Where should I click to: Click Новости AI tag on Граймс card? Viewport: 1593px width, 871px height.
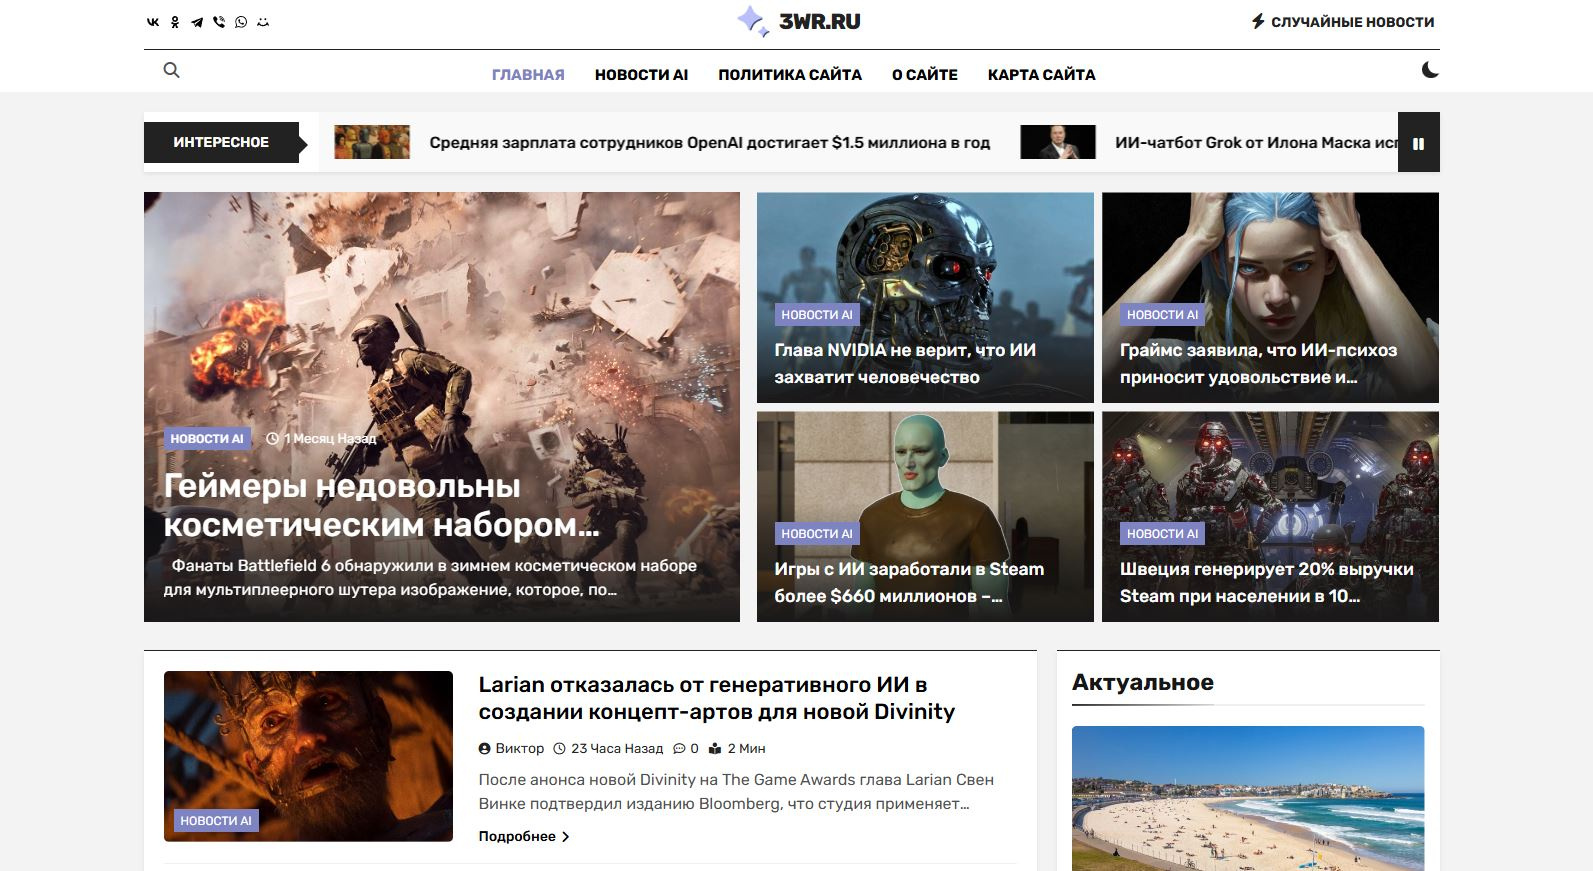point(1162,315)
